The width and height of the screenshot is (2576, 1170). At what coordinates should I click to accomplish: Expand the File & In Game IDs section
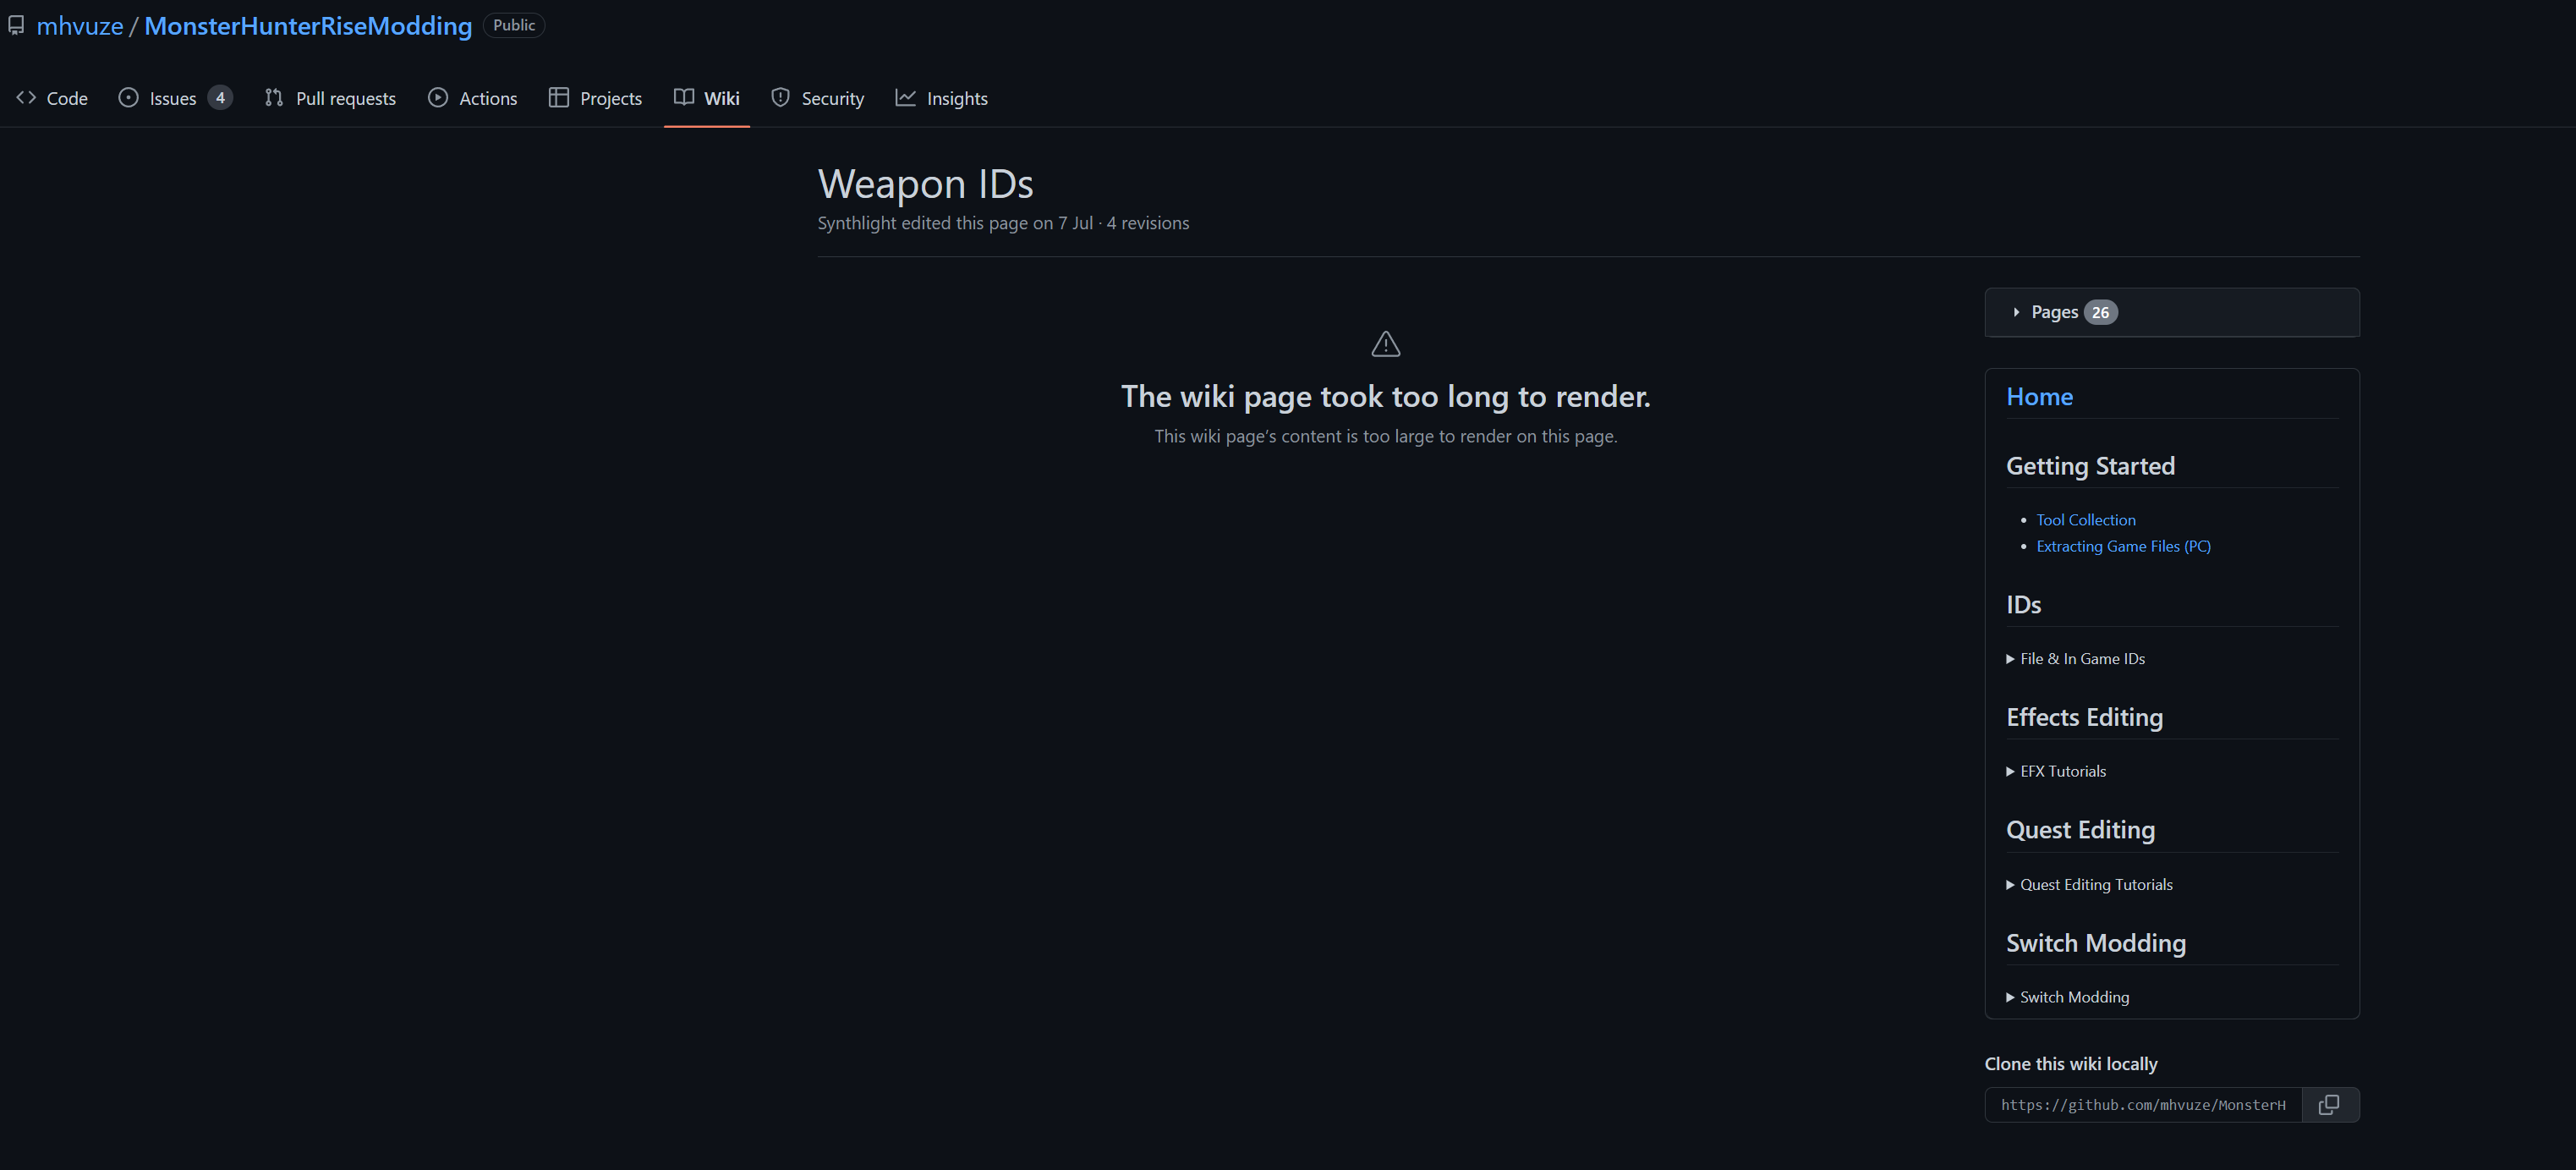(x=2081, y=658)
